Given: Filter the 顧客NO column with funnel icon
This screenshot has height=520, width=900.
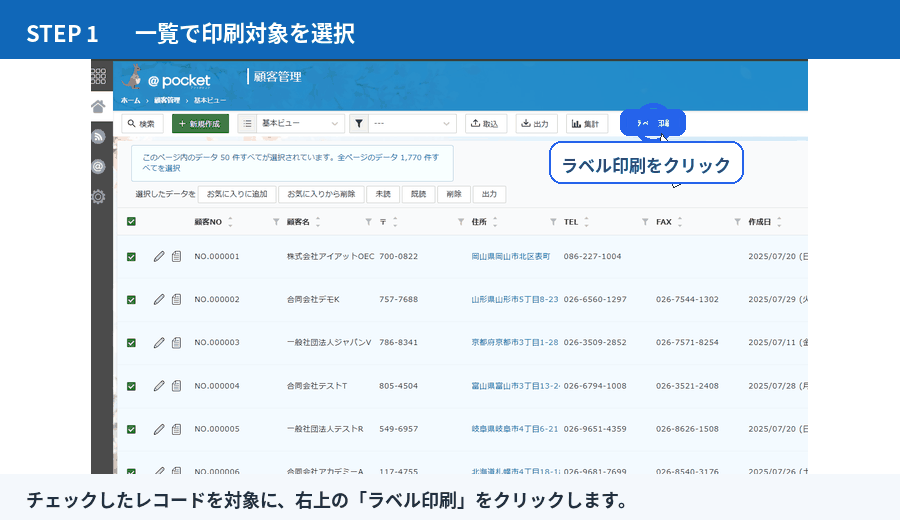Looking at the screenshot, I should 276,222.
